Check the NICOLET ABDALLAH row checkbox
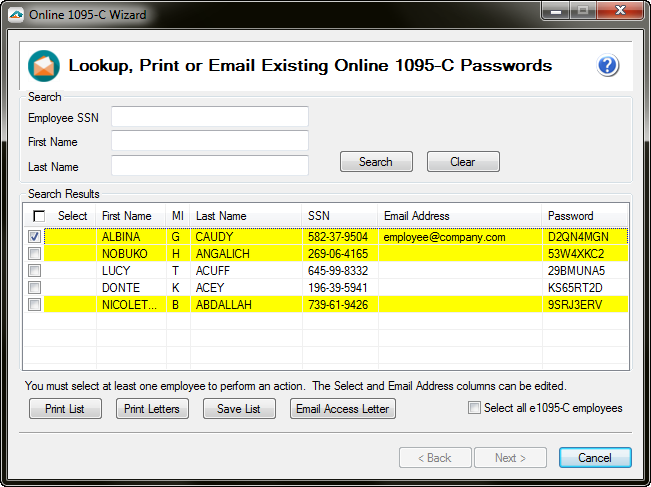The height and width of the screenshot is (487, 651). [x=35, y=305]
